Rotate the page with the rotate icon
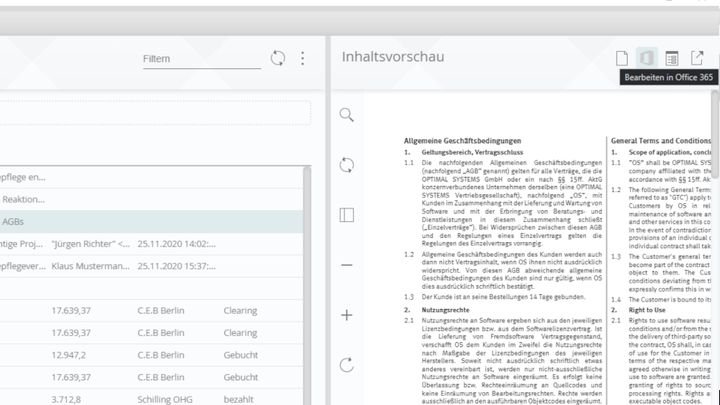The image size is (720, 405). [347, 365]
